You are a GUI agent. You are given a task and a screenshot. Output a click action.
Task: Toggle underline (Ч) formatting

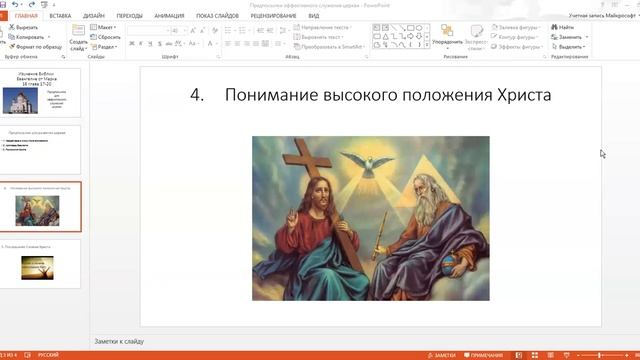150,44
